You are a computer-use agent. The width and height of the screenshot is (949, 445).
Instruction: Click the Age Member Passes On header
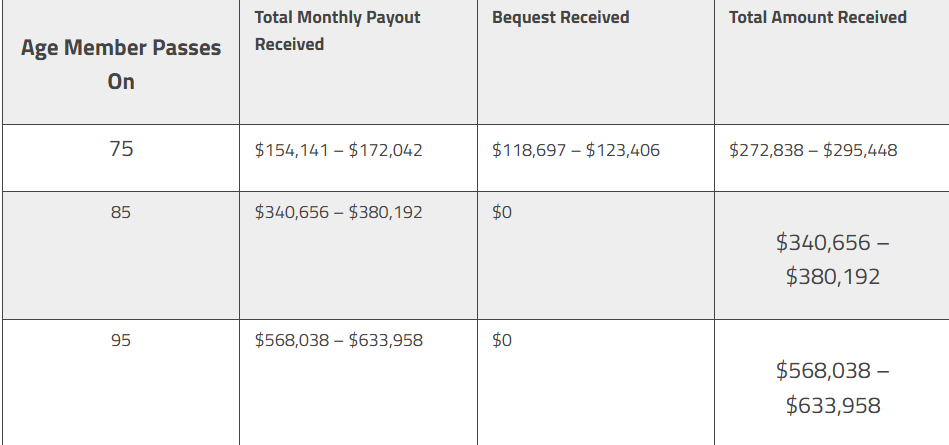(x=121, y=64)
